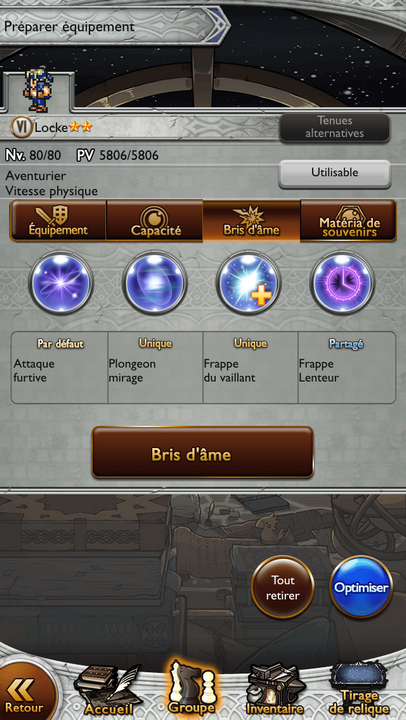Screen dimensions: 406x720
Task: Open Accueil from the bottom navigation
Action: coord(108,690)
